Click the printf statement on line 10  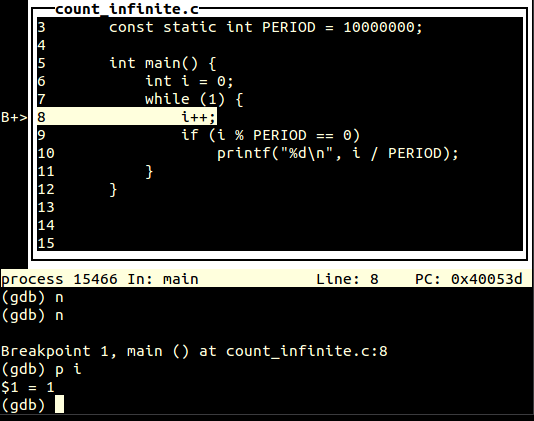click(338, 153)
